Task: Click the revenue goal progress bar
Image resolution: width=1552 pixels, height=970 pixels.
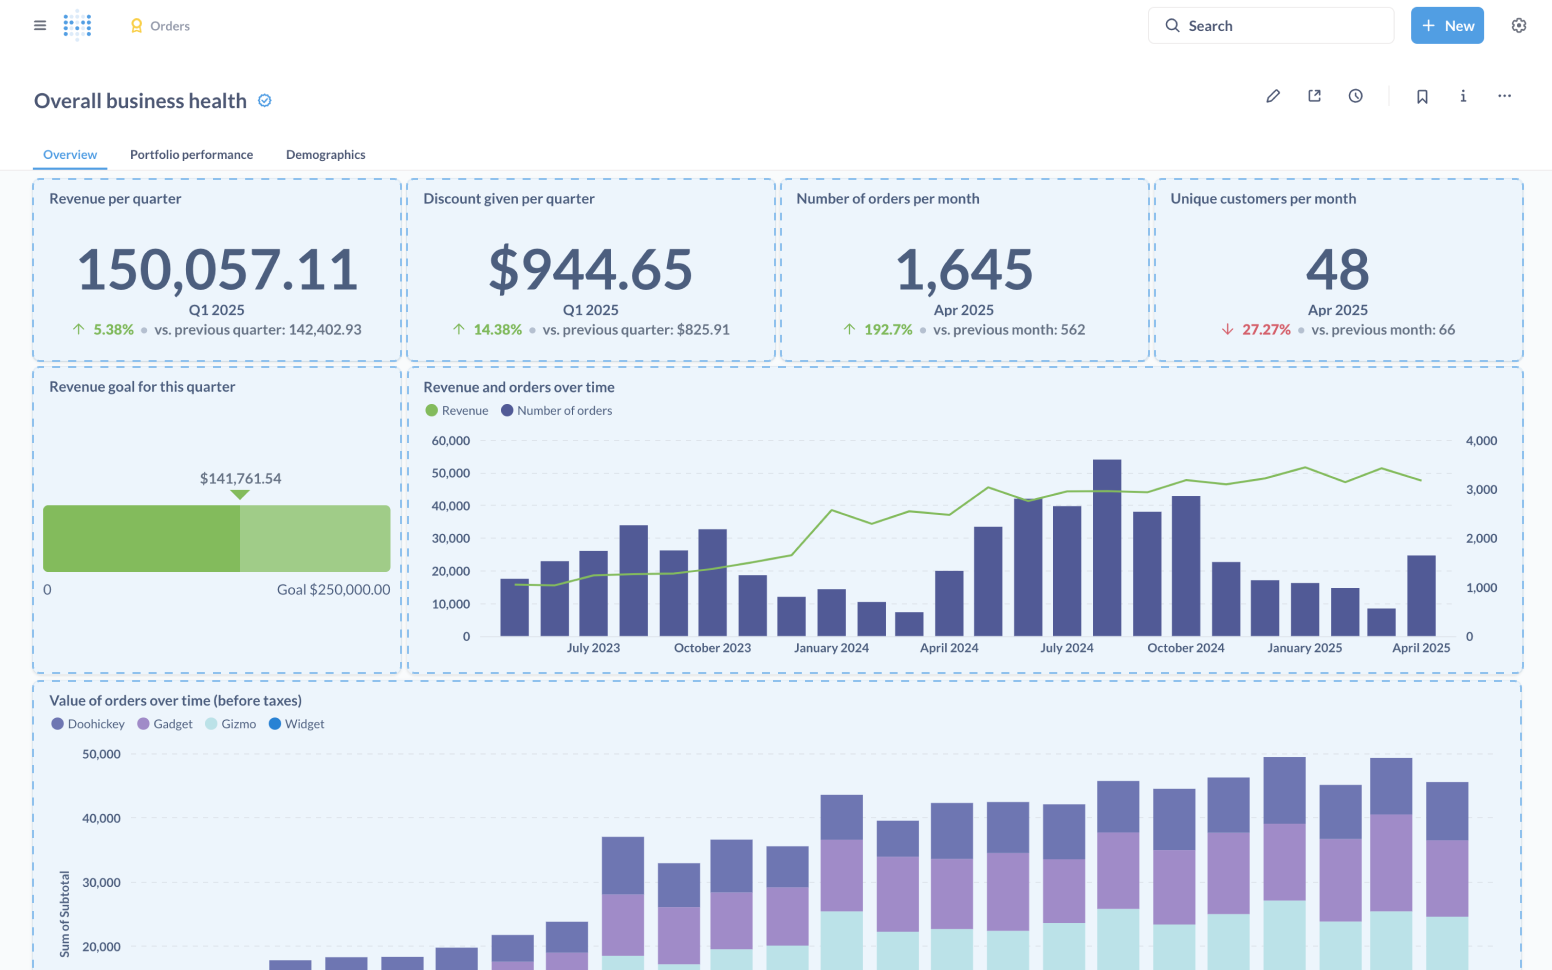Action: pos(216,538)
